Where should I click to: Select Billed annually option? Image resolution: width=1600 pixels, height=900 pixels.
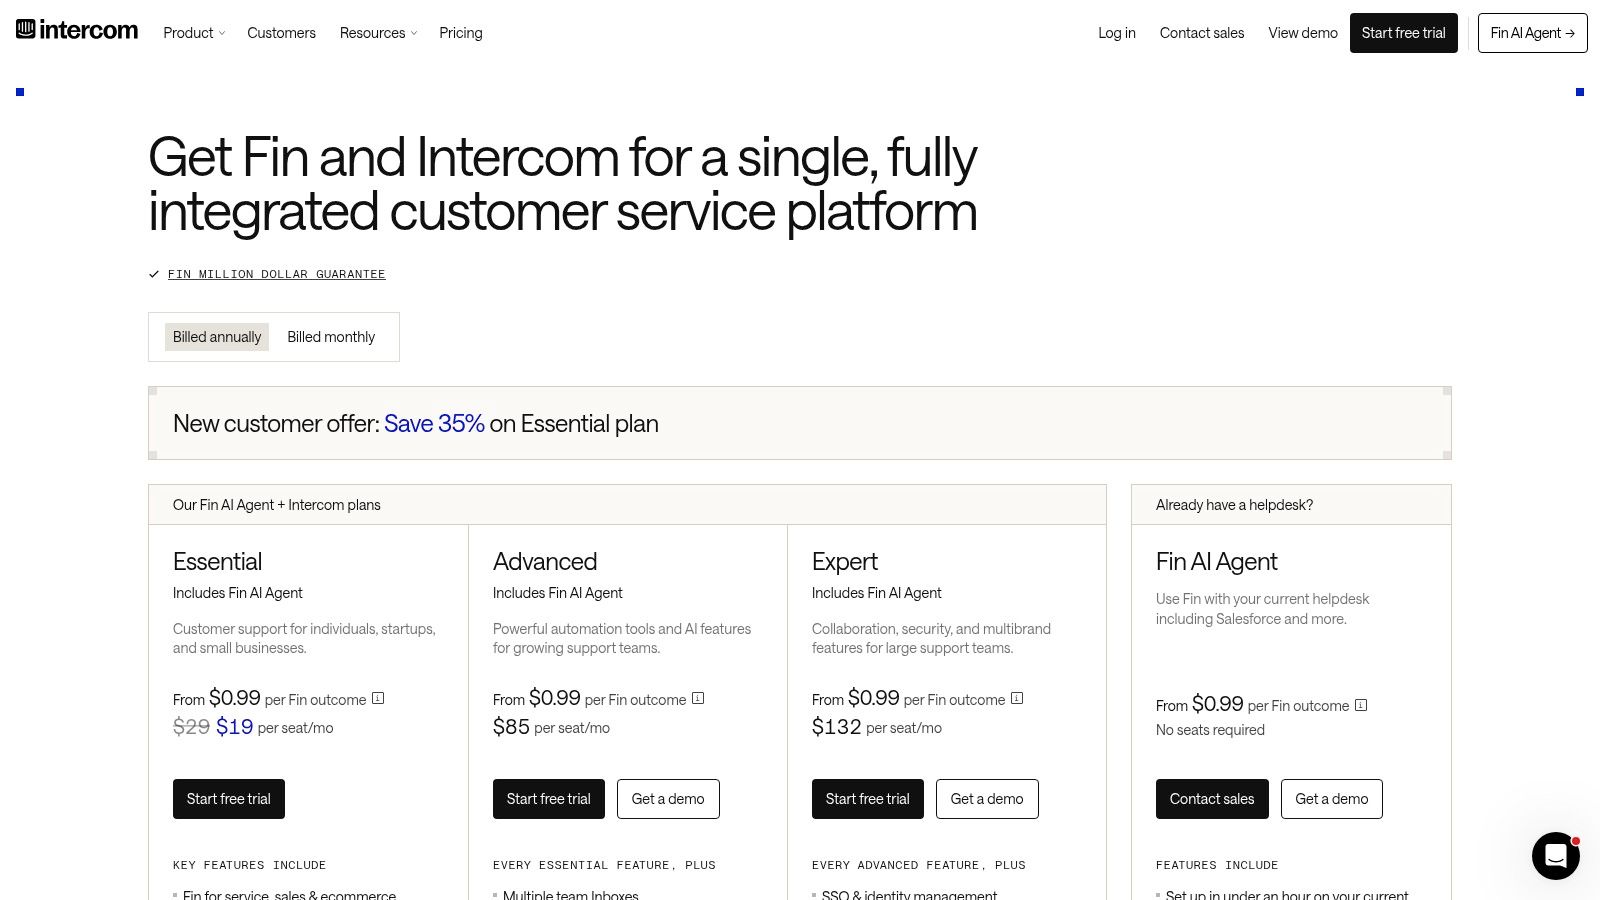click(x=217, y=337)
